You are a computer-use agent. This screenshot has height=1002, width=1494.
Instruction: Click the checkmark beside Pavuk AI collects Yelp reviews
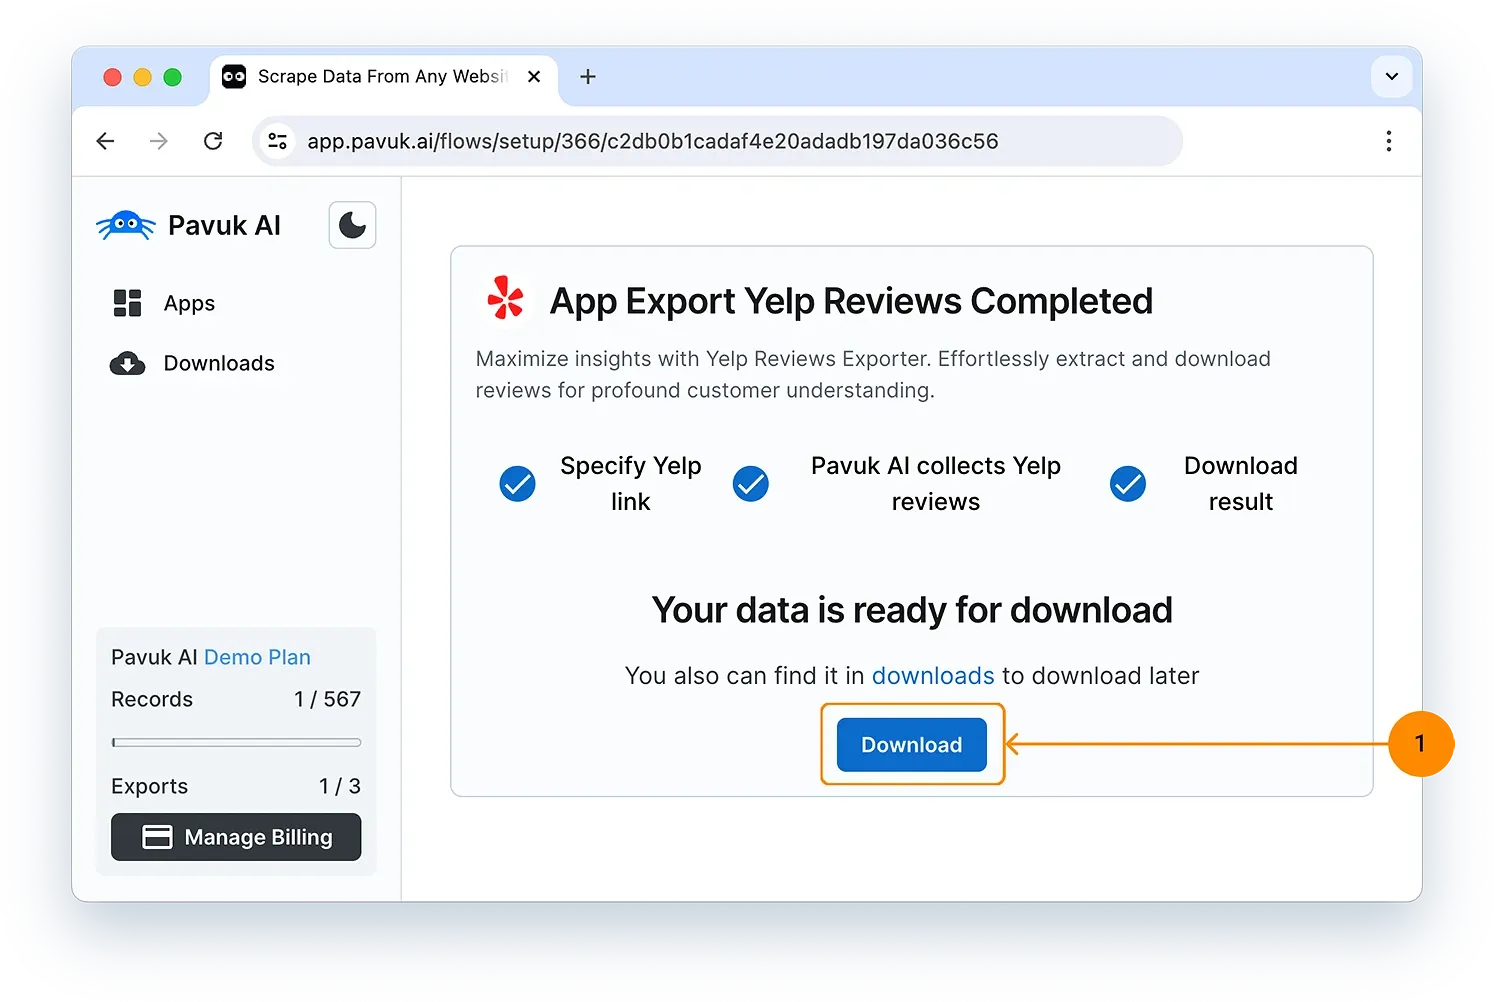750,484
